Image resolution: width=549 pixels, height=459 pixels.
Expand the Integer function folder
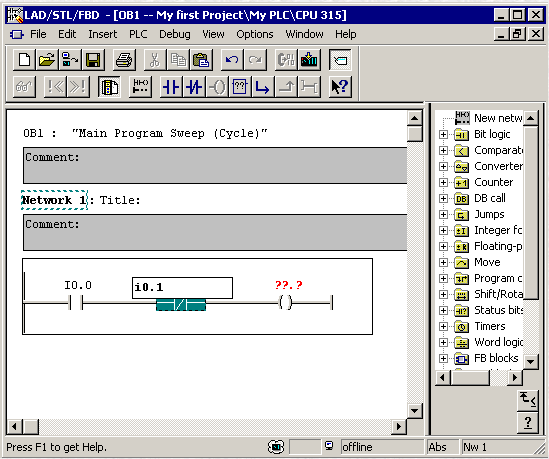pyautogui.click(x=443, y=230)
